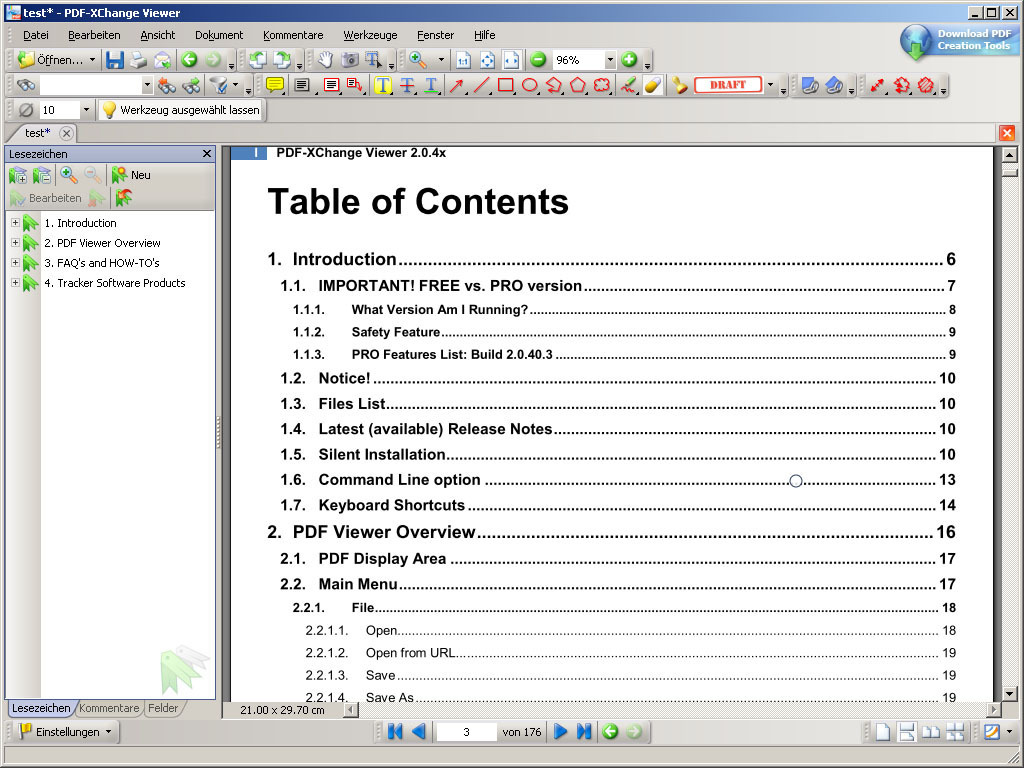1024x768 pixels.
Task: Select the Underline text tool
Action: [431, 85]
